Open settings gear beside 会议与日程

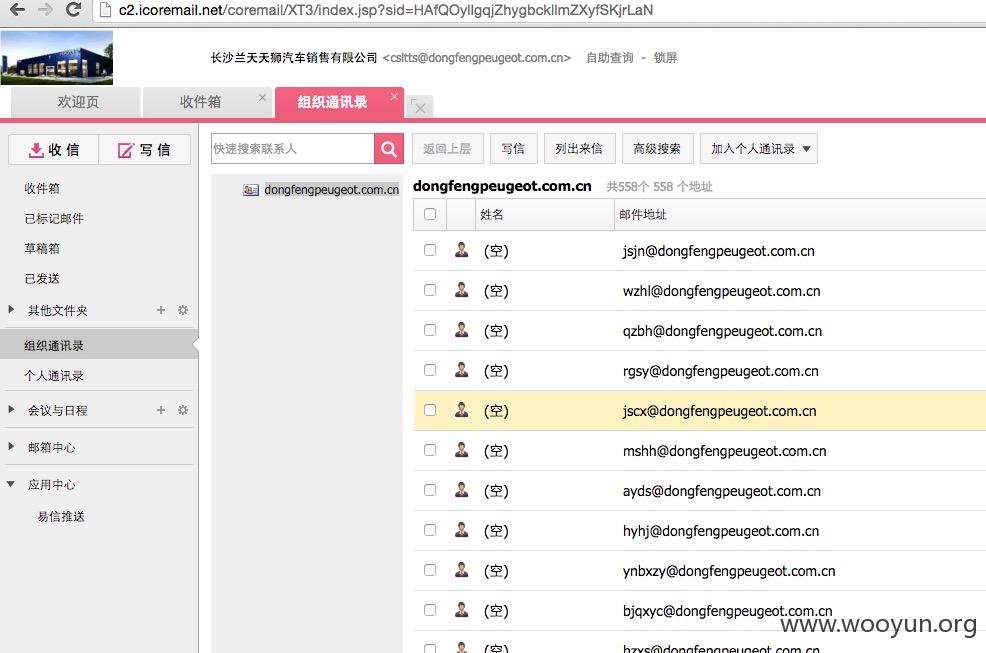coord(183,410)
